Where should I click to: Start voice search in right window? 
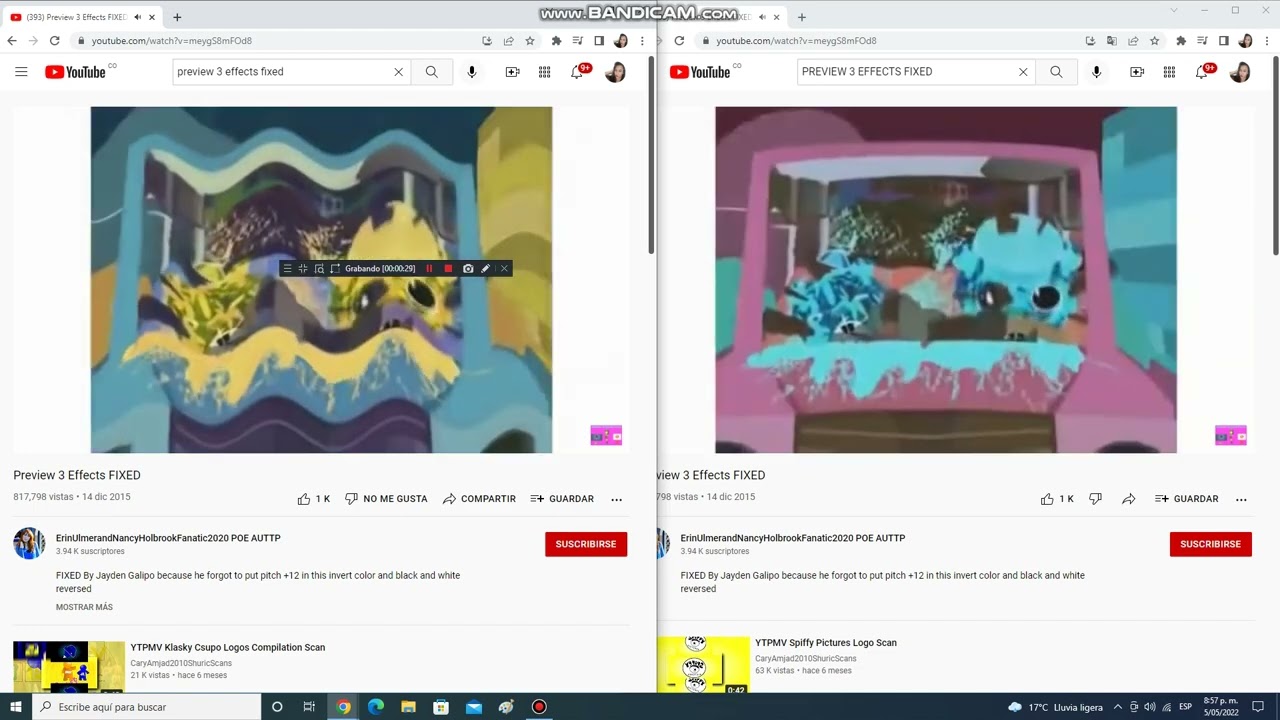(x=1097, y=72)
